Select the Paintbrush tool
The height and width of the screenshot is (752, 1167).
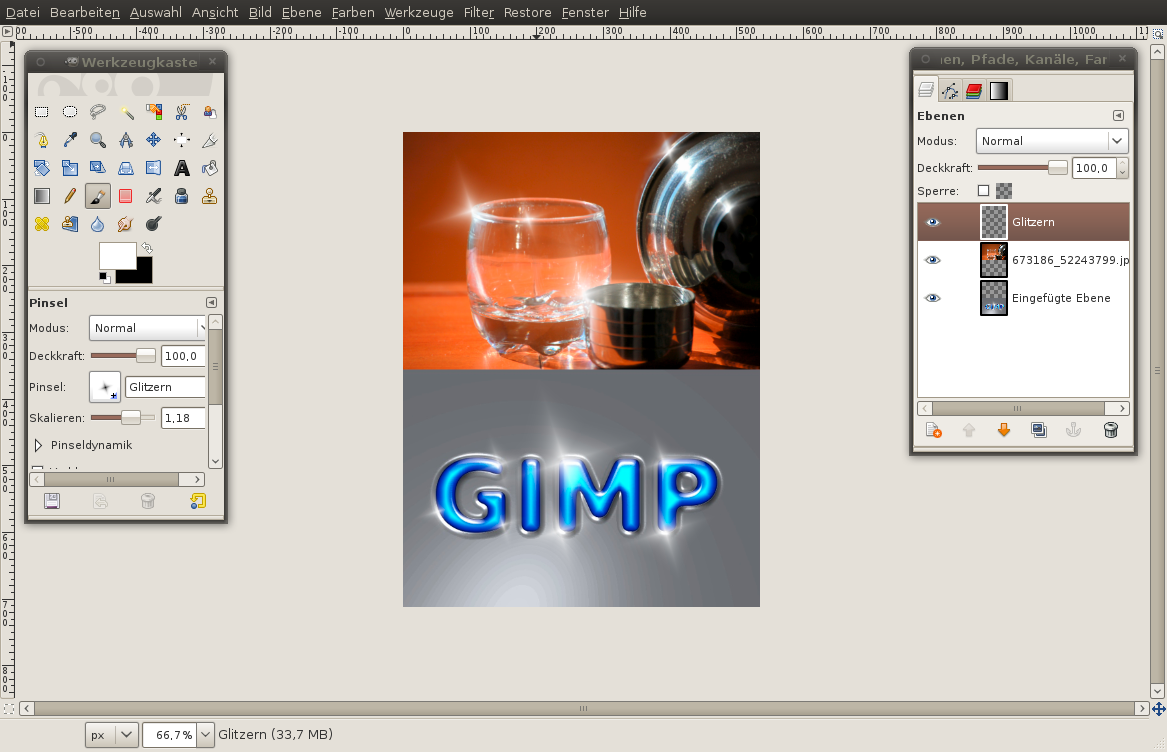pyautogui.click(x=97, y=196)
